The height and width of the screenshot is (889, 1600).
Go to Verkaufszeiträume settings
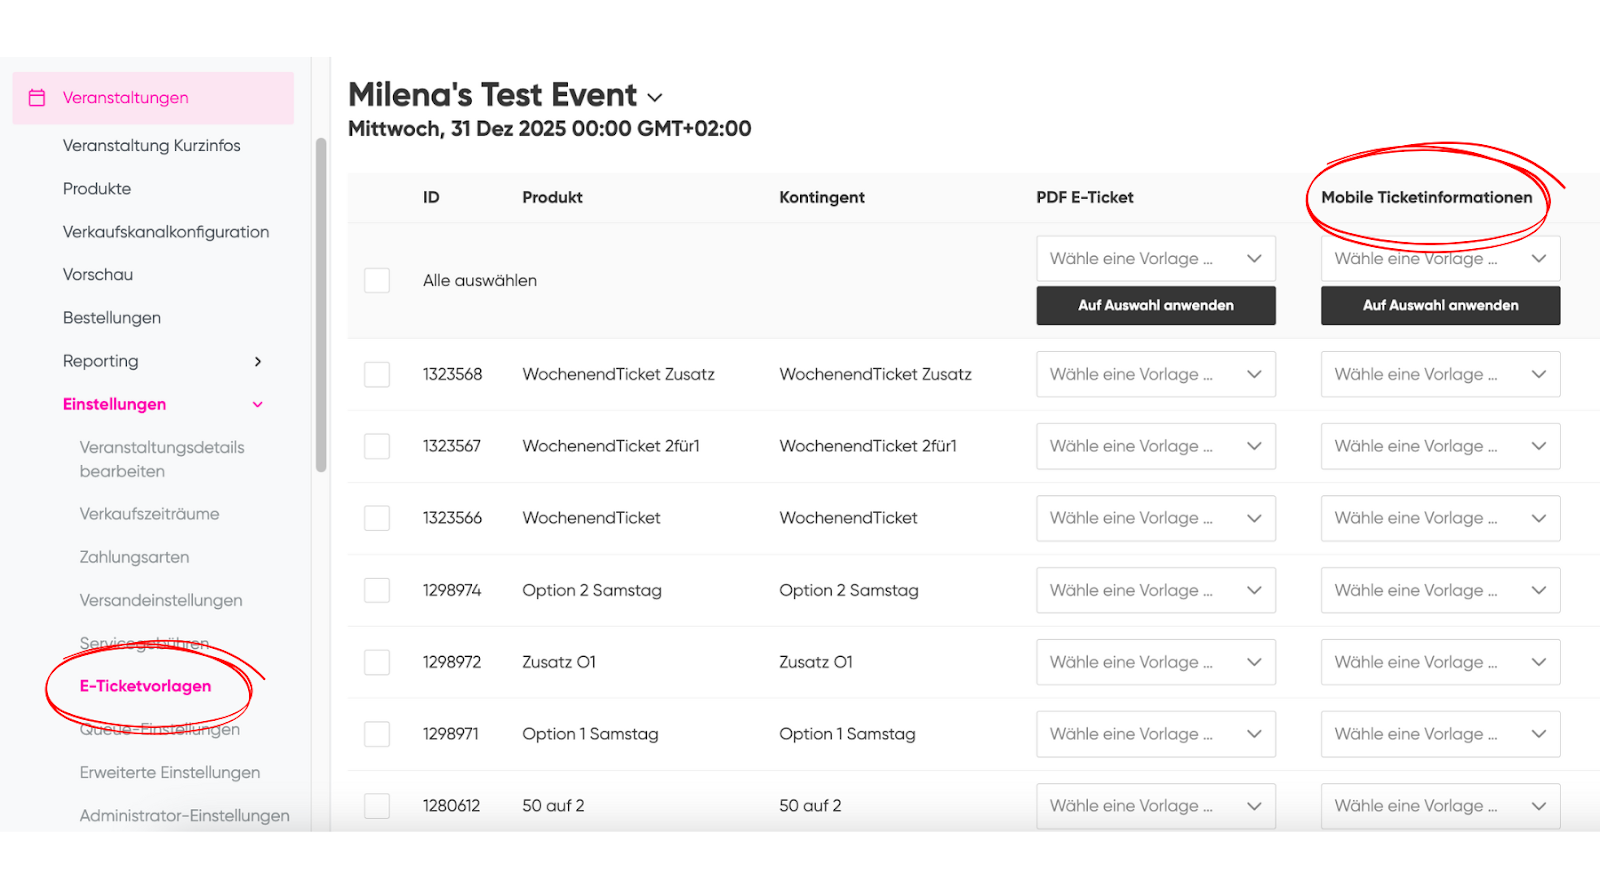pos(150,514)
